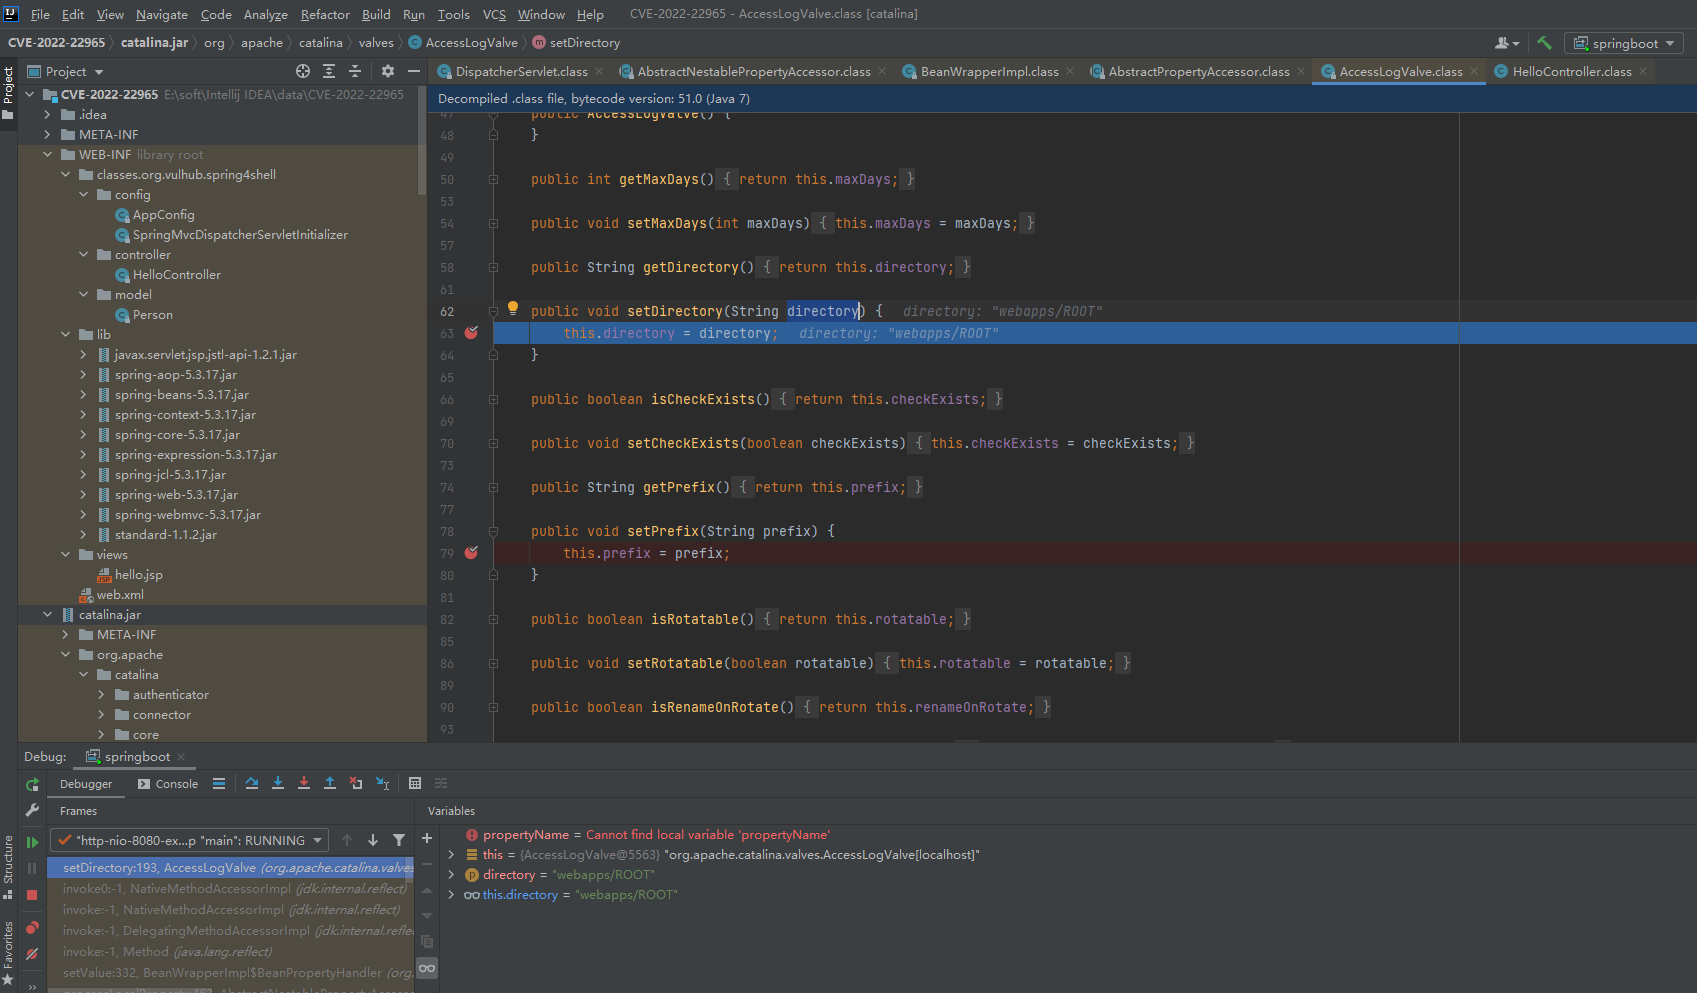1697x993 pixels.
Task: Run to Cursor in debugger toolbar
Action: (383, 784)
